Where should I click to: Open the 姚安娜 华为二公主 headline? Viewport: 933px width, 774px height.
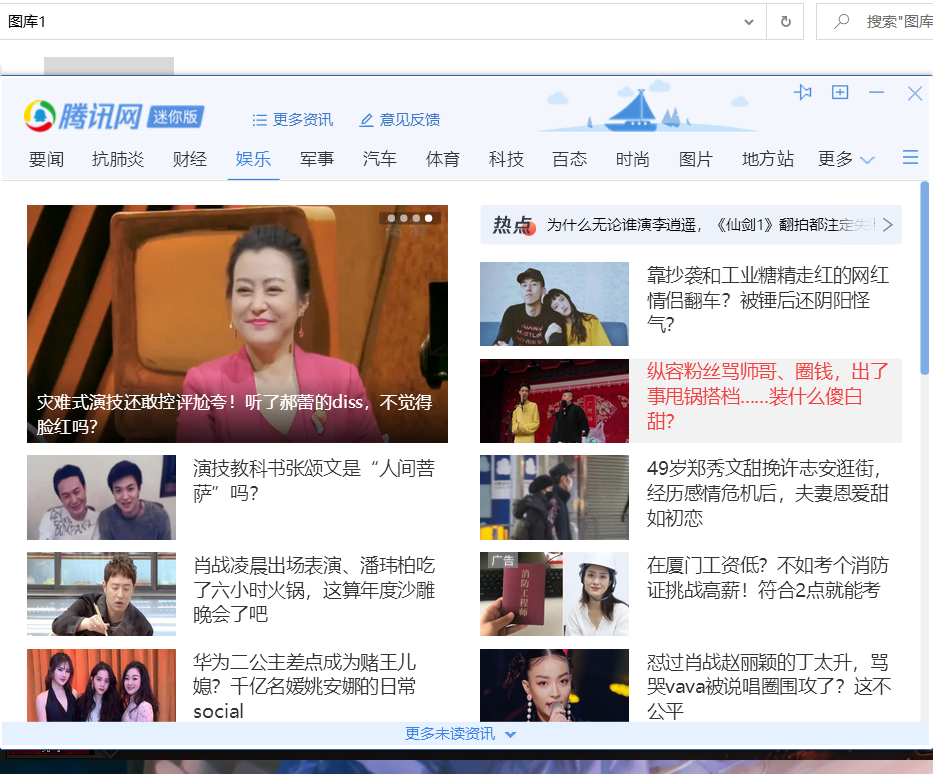(304, 687)
